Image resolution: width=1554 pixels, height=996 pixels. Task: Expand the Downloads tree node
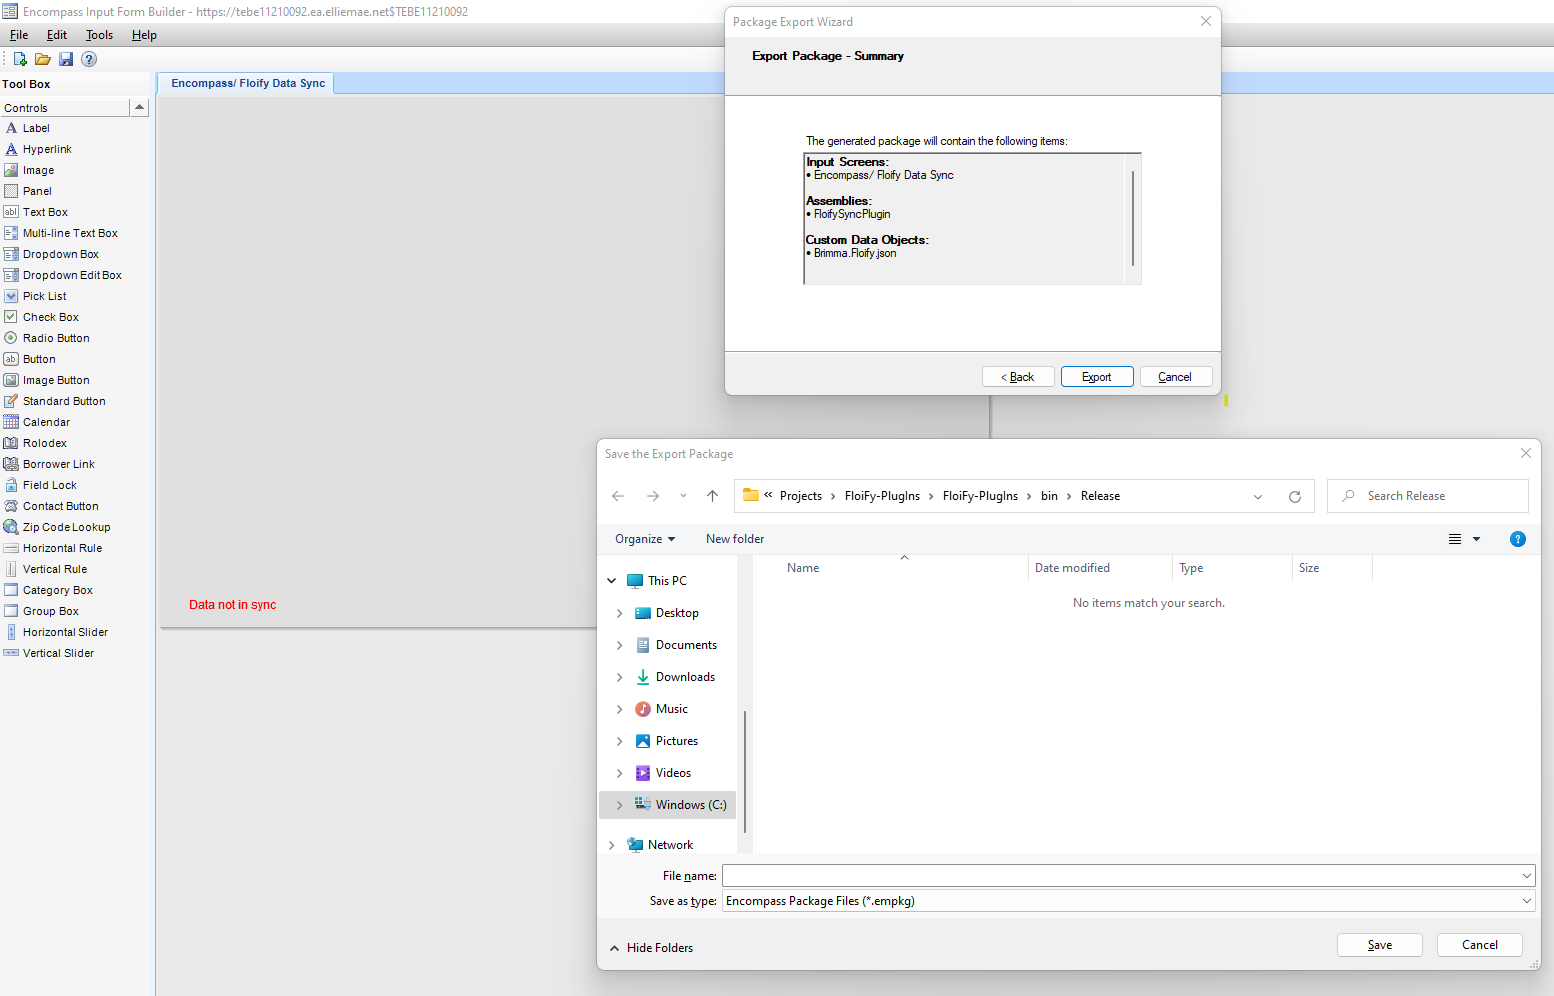coord(619,677)
